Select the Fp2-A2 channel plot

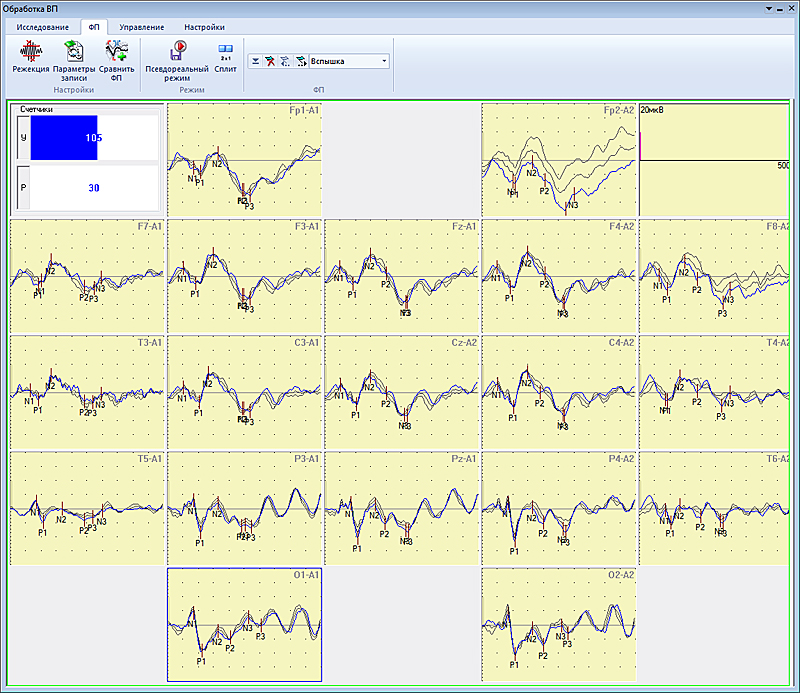(559, 160)
